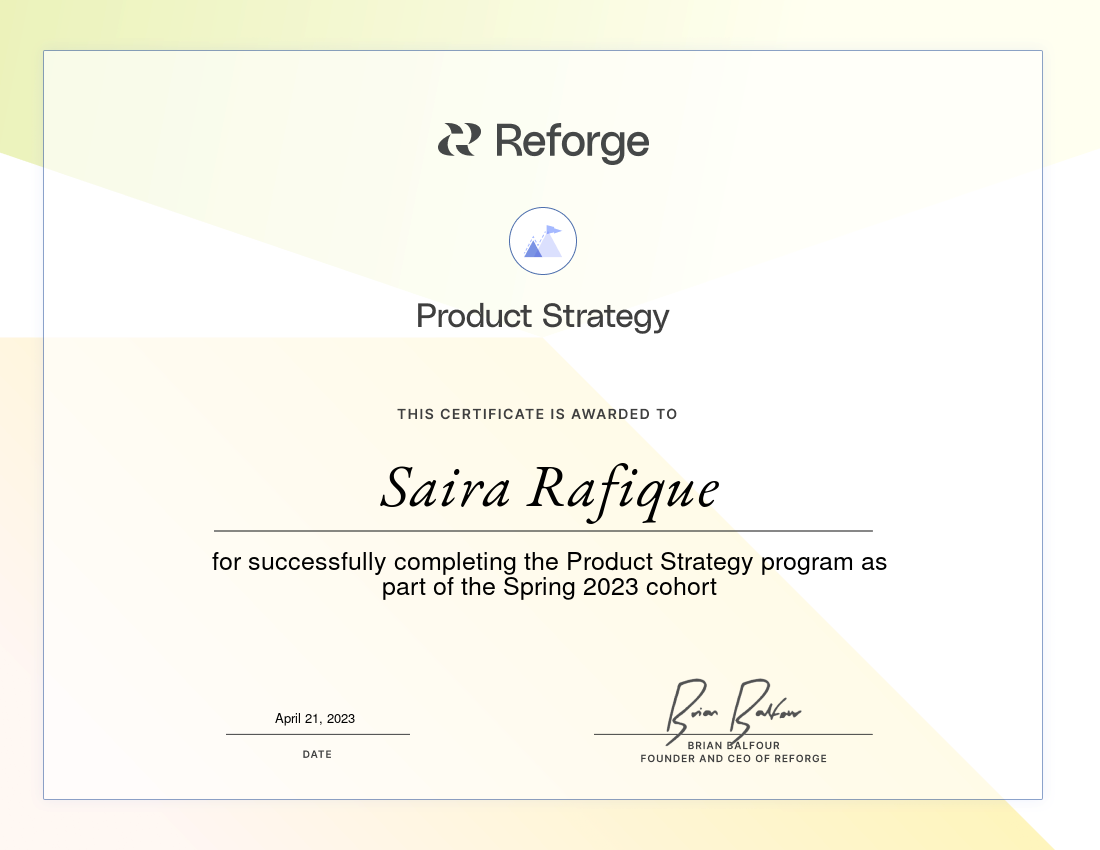Click the underline beneath the date
The width and height of the screenshot is (1100, 850).
click(x=317, y=734)
